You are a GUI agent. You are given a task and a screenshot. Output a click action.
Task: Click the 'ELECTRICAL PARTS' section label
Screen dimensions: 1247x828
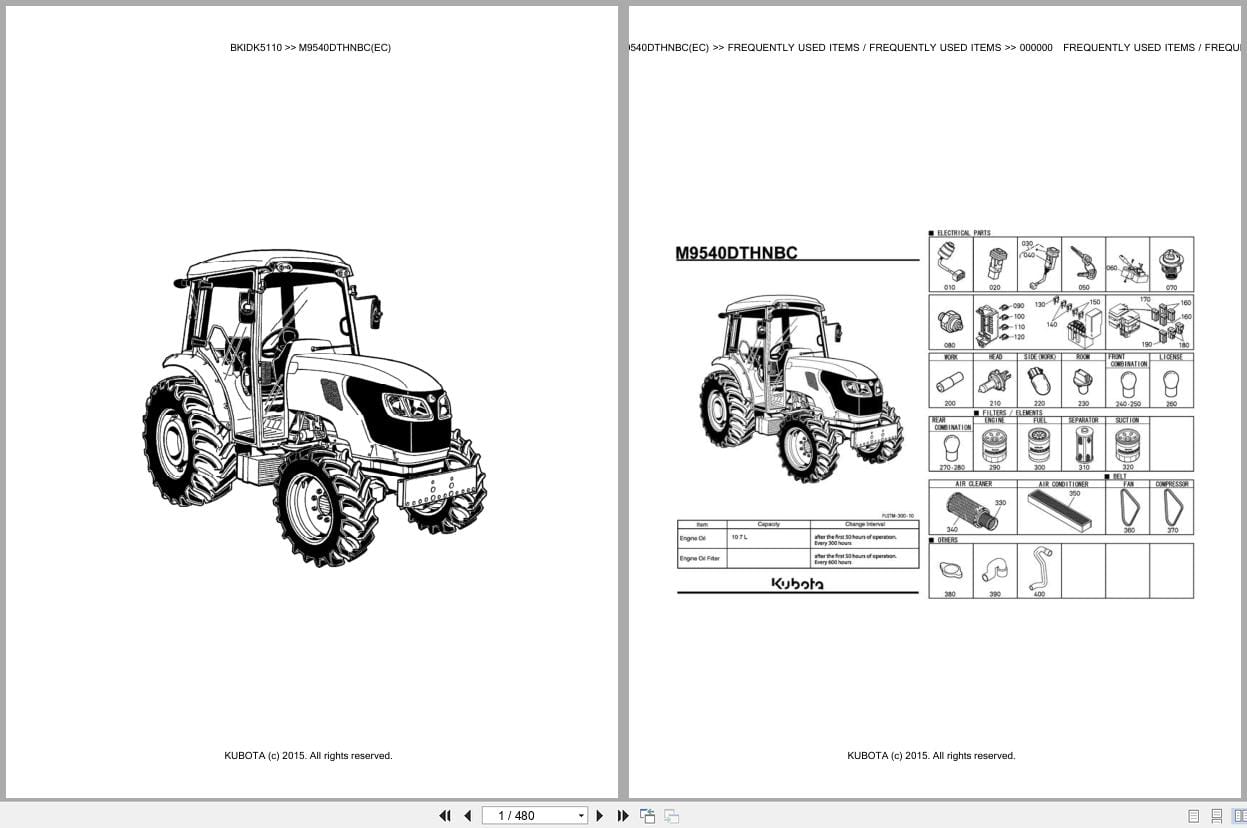pos(963,232)
